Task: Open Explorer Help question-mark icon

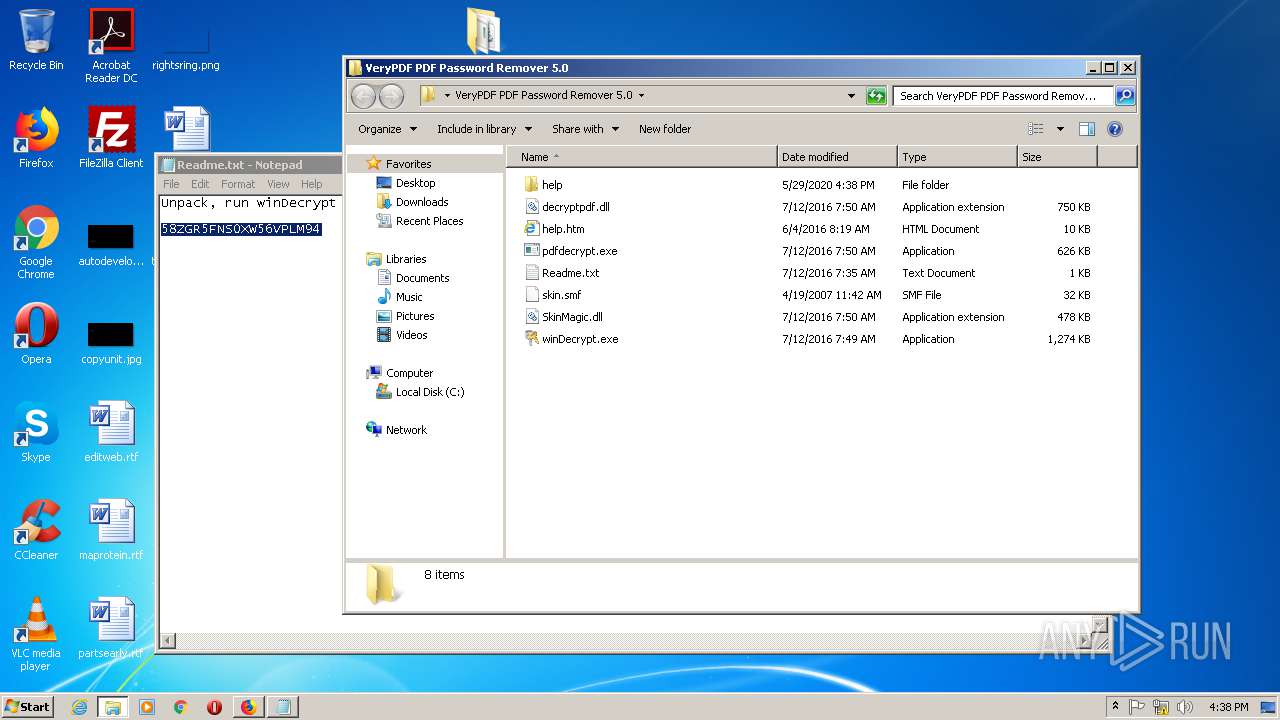Action: pyautogui.click(x=1115, y=129)
